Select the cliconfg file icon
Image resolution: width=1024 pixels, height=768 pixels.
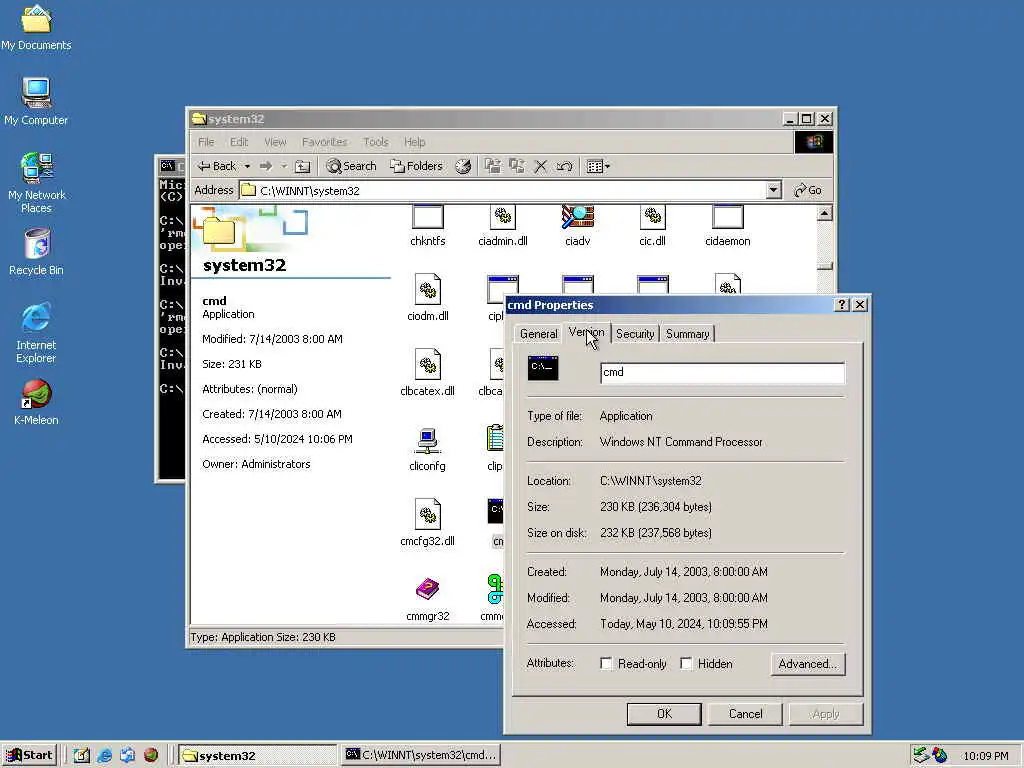click(x=428, y=448)
